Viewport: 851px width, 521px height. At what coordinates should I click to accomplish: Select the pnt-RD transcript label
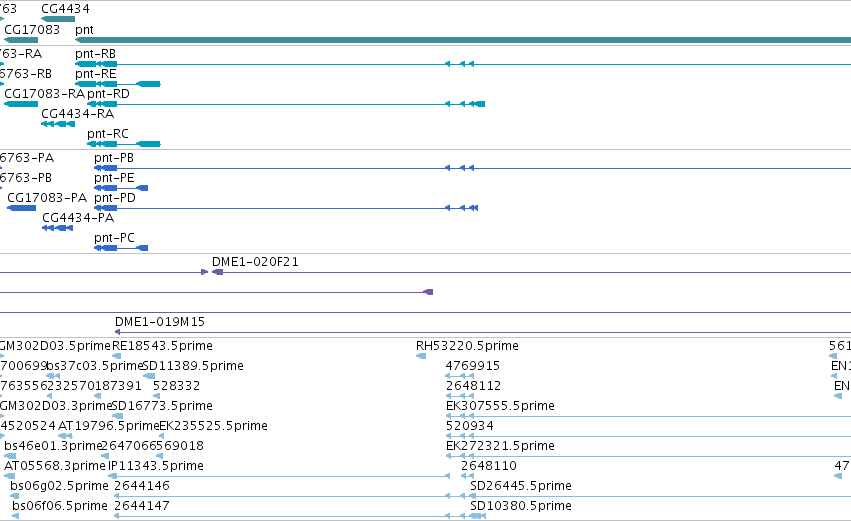(108, 94)
